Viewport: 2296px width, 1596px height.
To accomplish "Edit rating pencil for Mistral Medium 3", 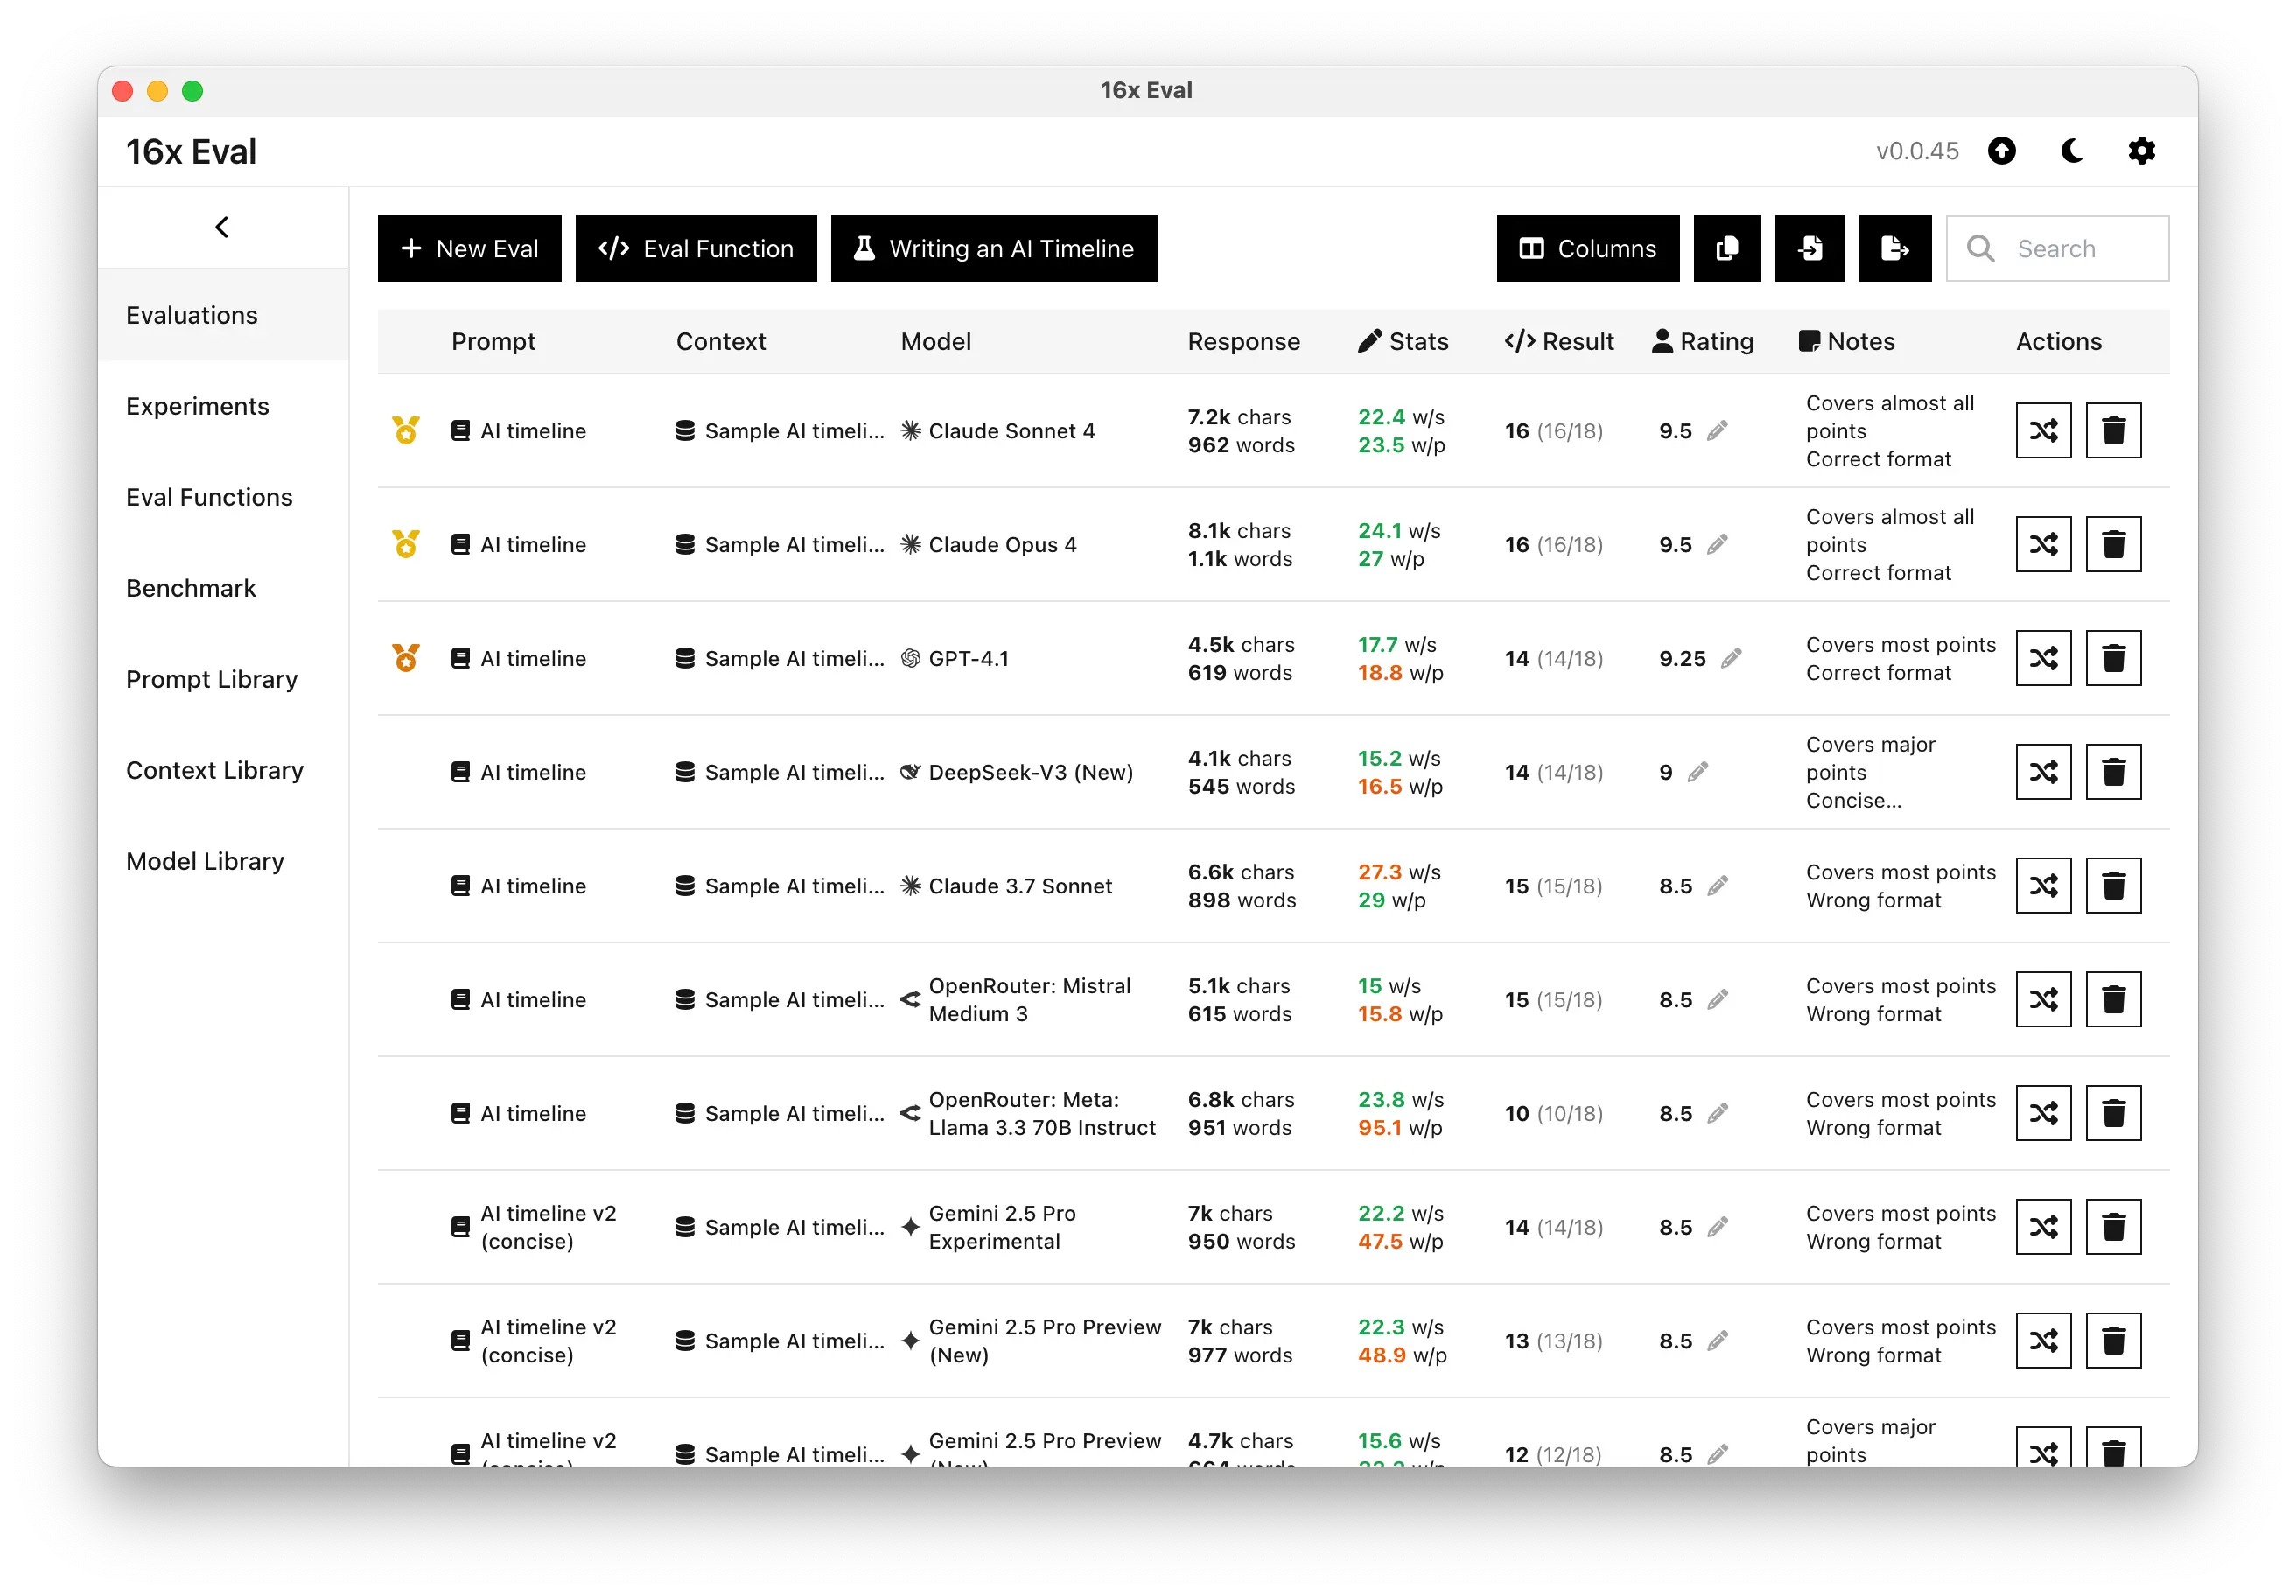I will click(x=1717, y=1000).
